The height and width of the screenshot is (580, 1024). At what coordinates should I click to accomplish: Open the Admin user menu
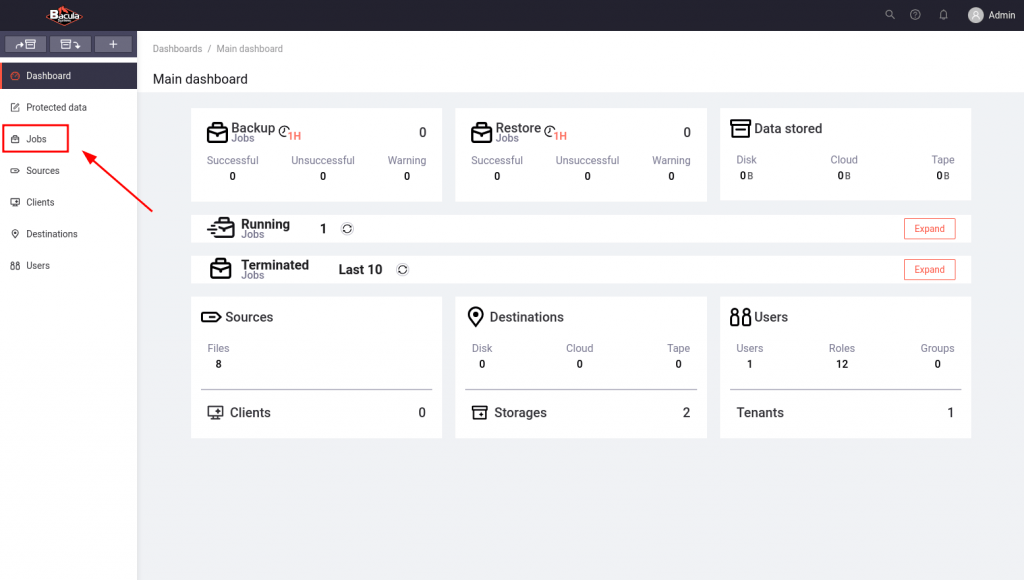click(x=991, y=15)
